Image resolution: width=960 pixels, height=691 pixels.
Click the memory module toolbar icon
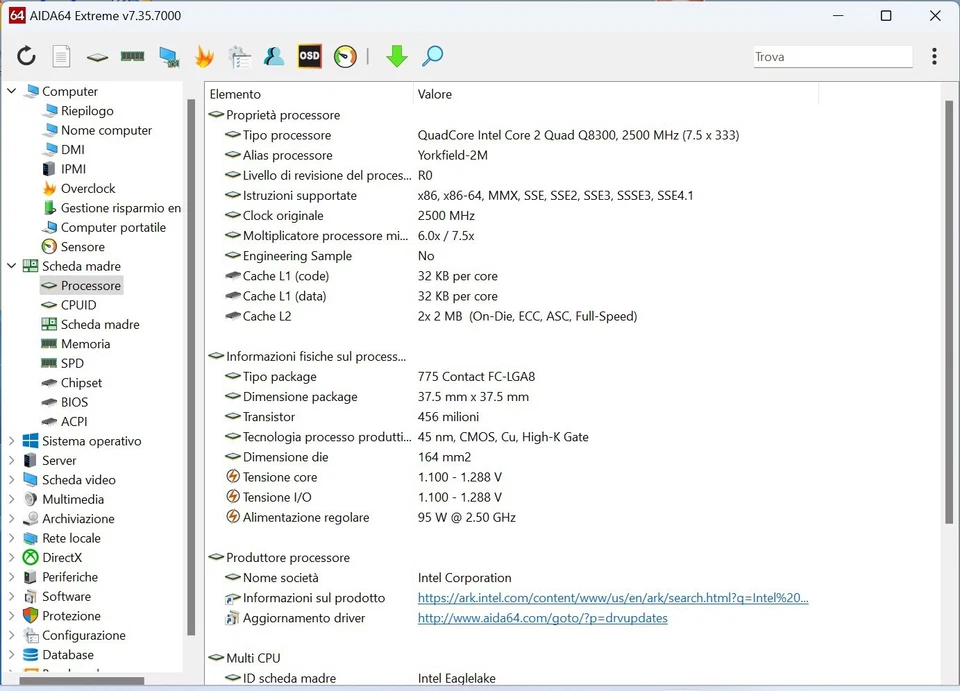pos(132,57)
